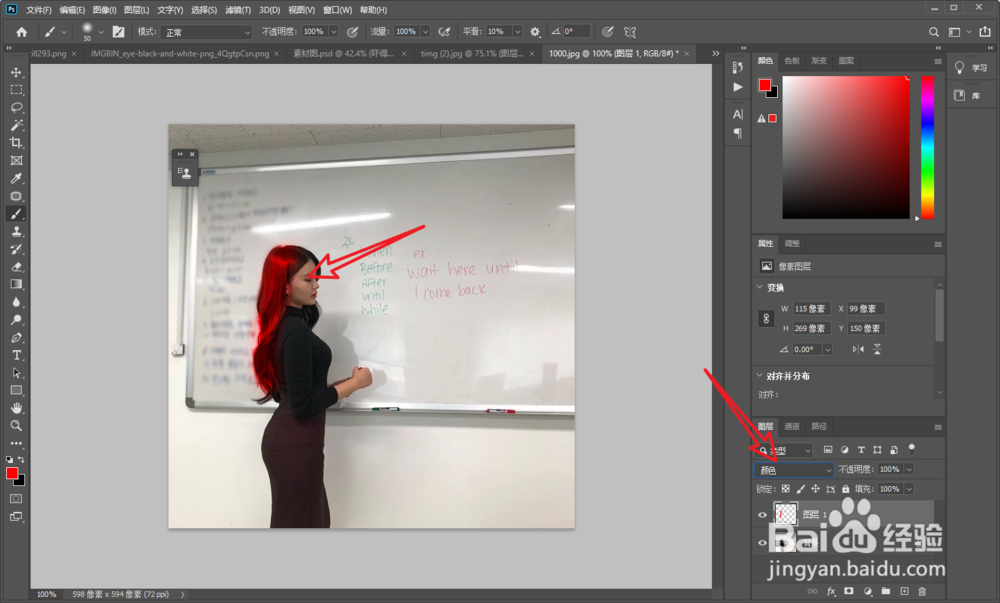Collapse the 变换 (Transform) section

pos(760,287)
